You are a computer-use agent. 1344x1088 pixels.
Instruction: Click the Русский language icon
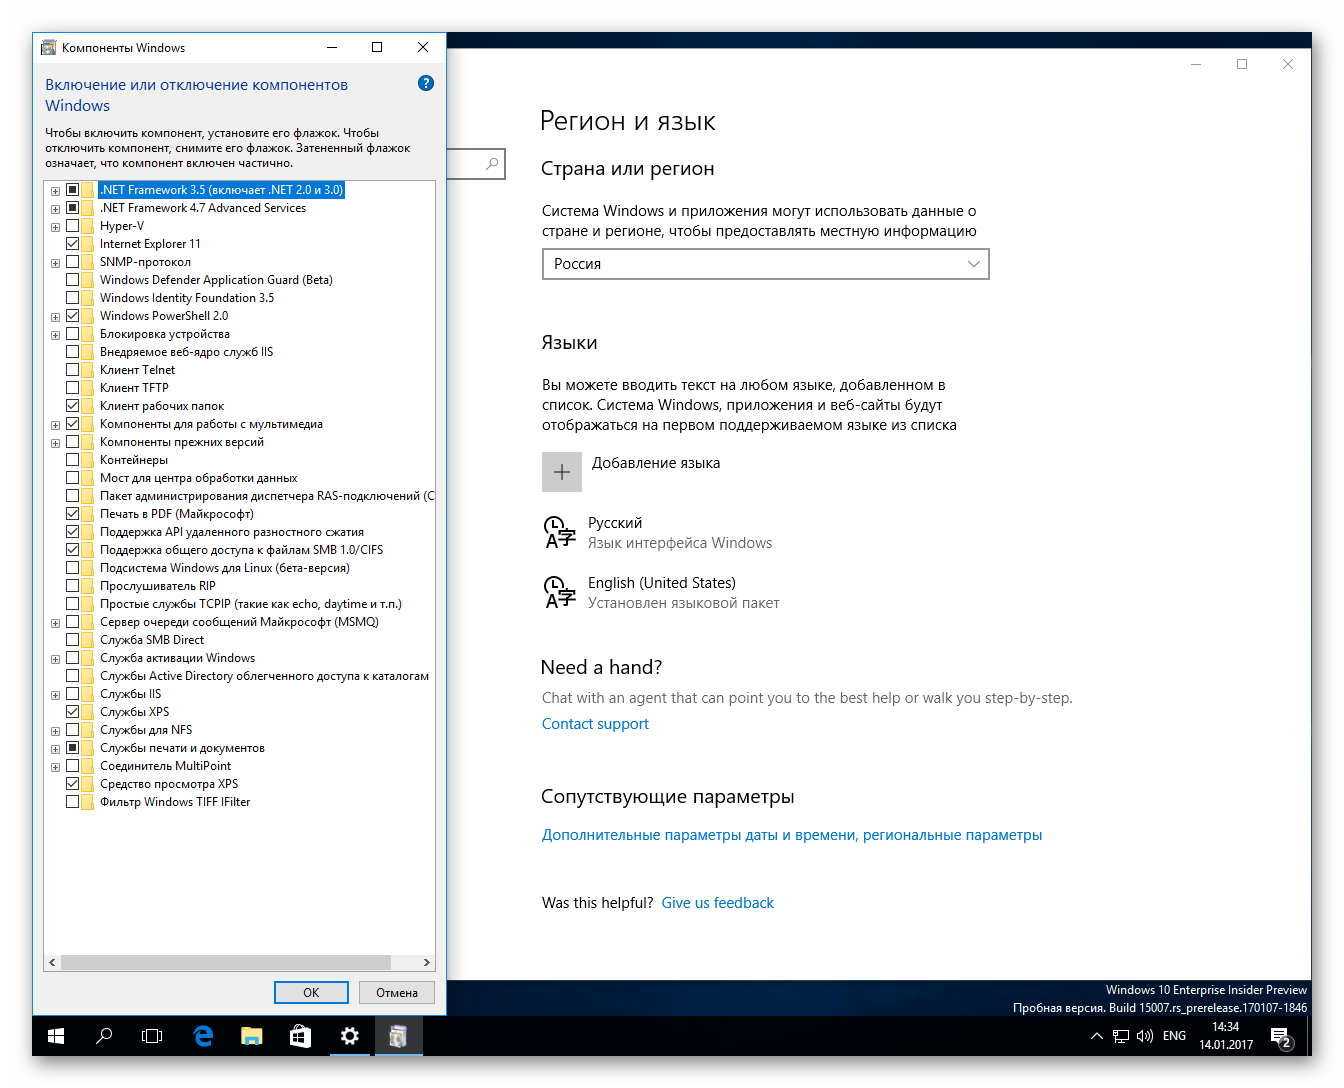(x=559, y=532)
